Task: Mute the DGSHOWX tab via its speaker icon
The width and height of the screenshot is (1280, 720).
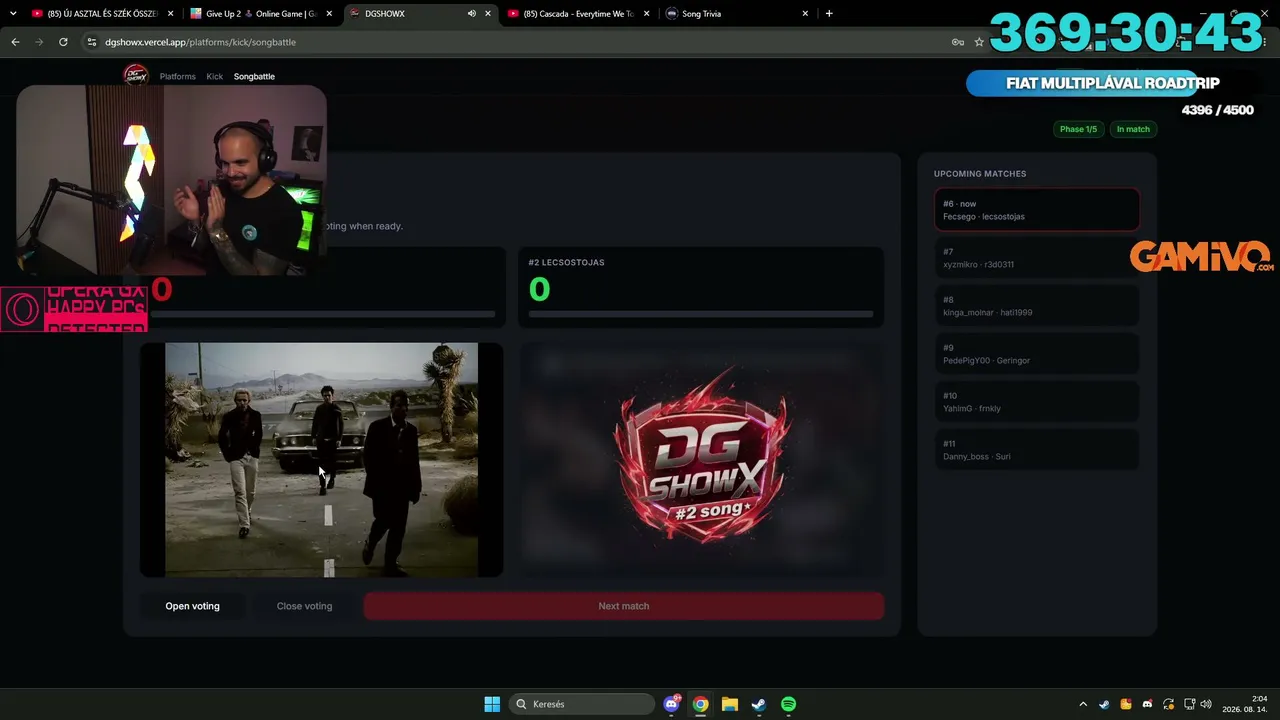Action: (472, 14)
